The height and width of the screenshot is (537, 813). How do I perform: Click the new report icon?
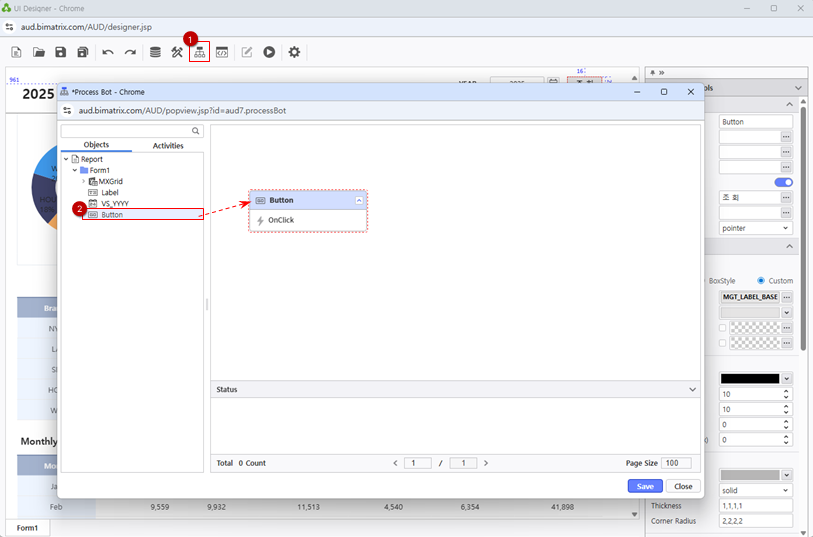16,52
